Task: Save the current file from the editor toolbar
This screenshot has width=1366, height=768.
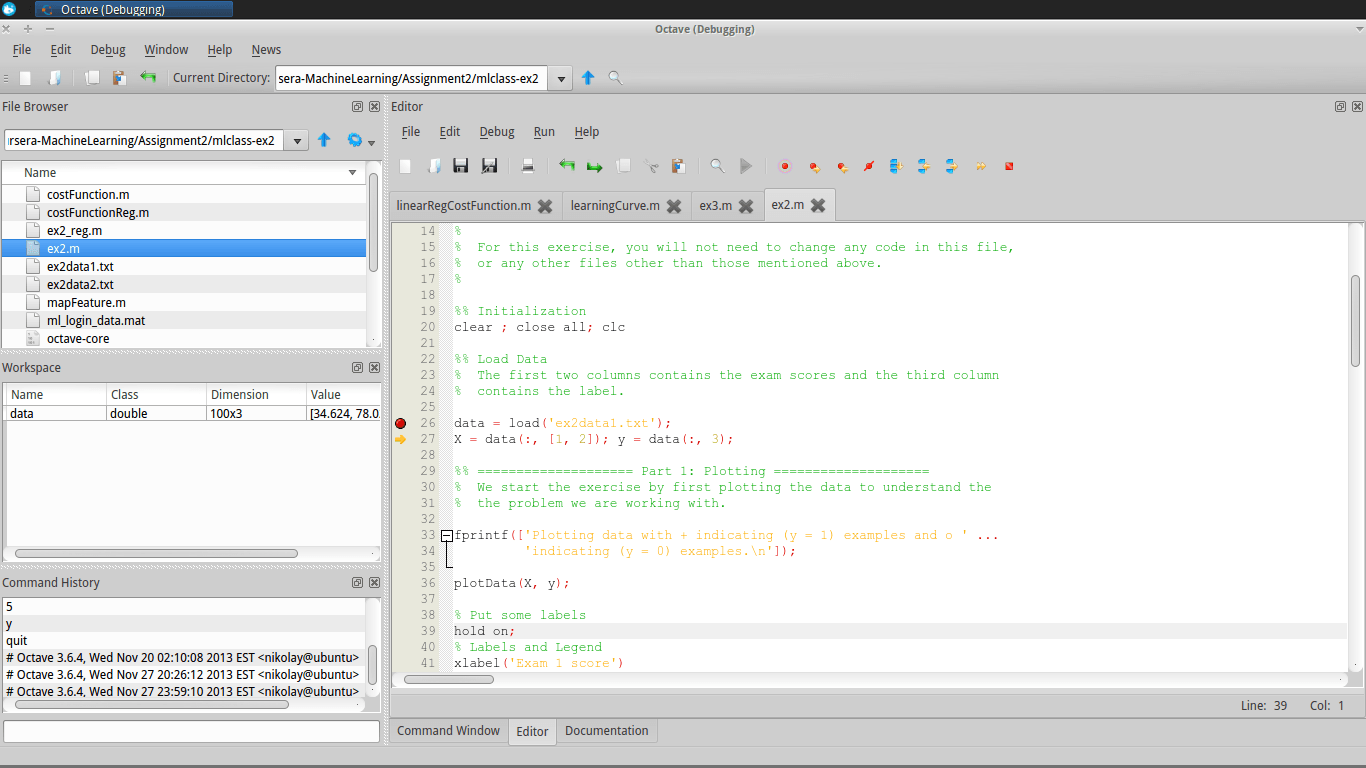Action: [460, 166]
